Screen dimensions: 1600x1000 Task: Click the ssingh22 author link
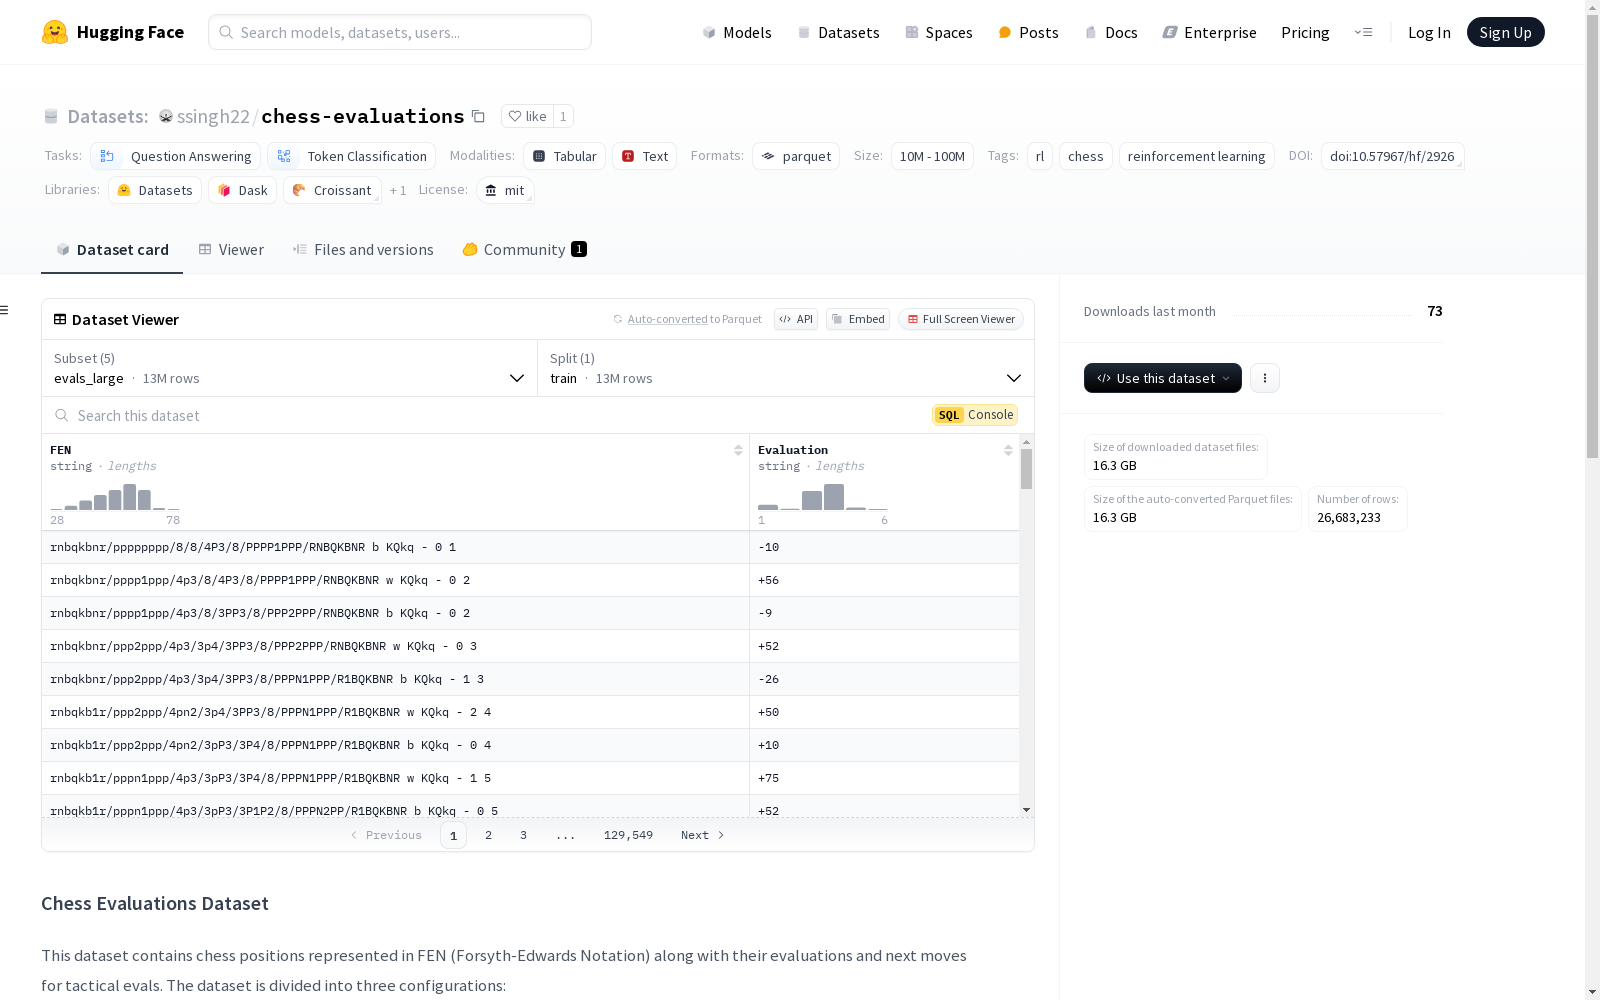coord(213,116)
